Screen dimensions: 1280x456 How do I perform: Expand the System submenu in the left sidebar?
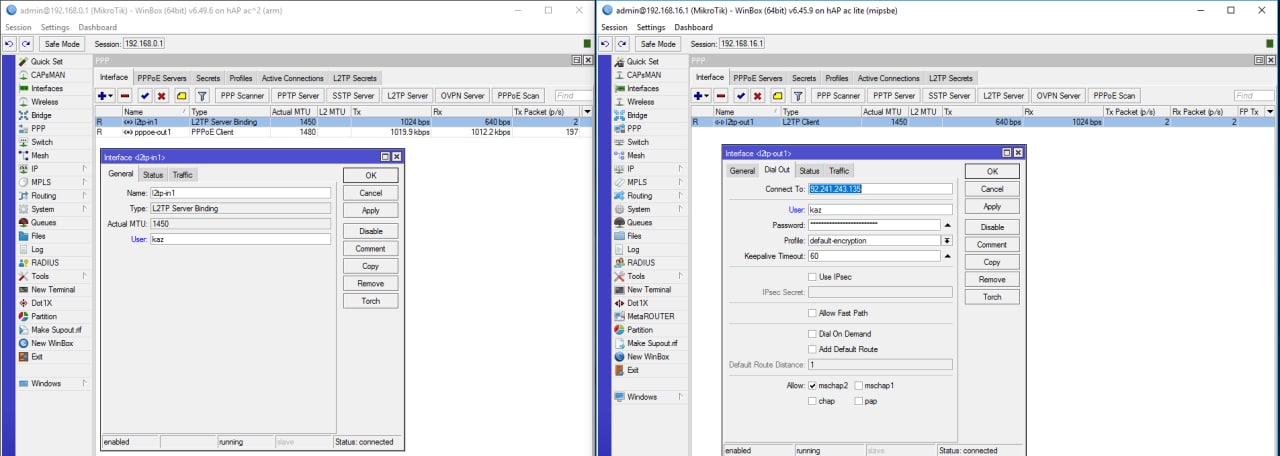click(83, 209)
